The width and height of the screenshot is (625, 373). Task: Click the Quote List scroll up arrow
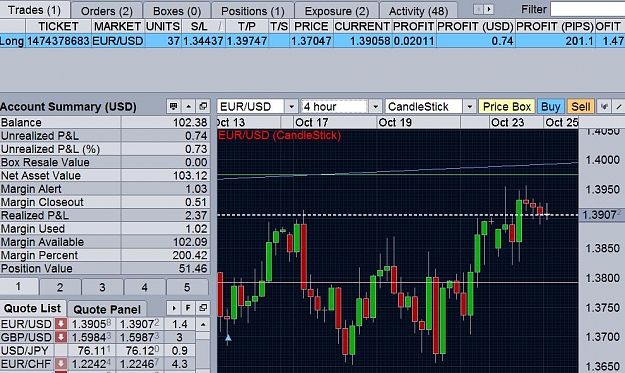203,324
